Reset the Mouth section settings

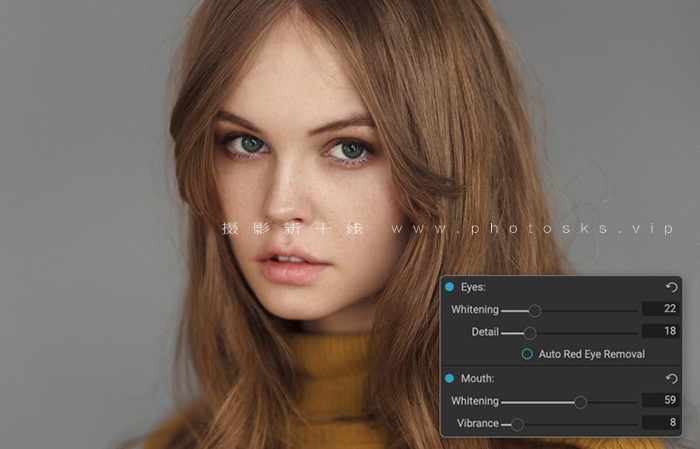click(671, 378)
